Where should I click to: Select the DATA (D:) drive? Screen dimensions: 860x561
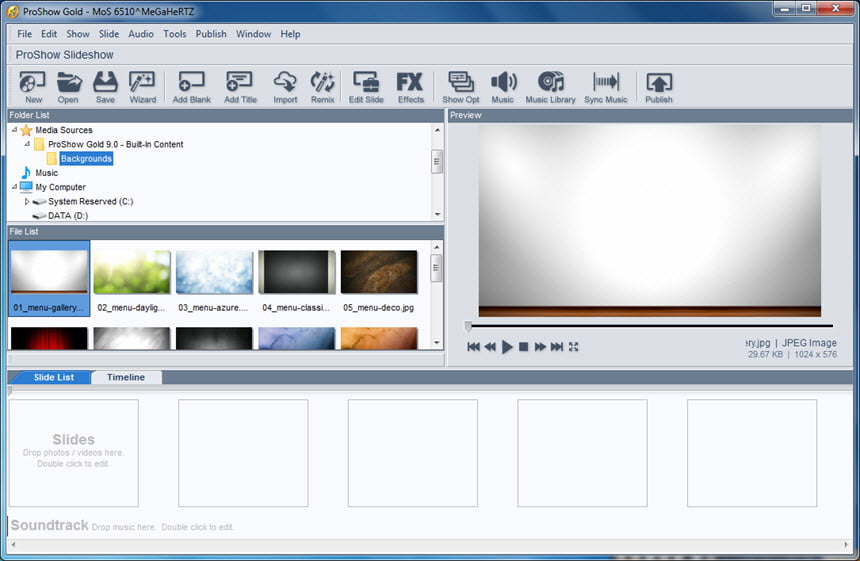68,216
